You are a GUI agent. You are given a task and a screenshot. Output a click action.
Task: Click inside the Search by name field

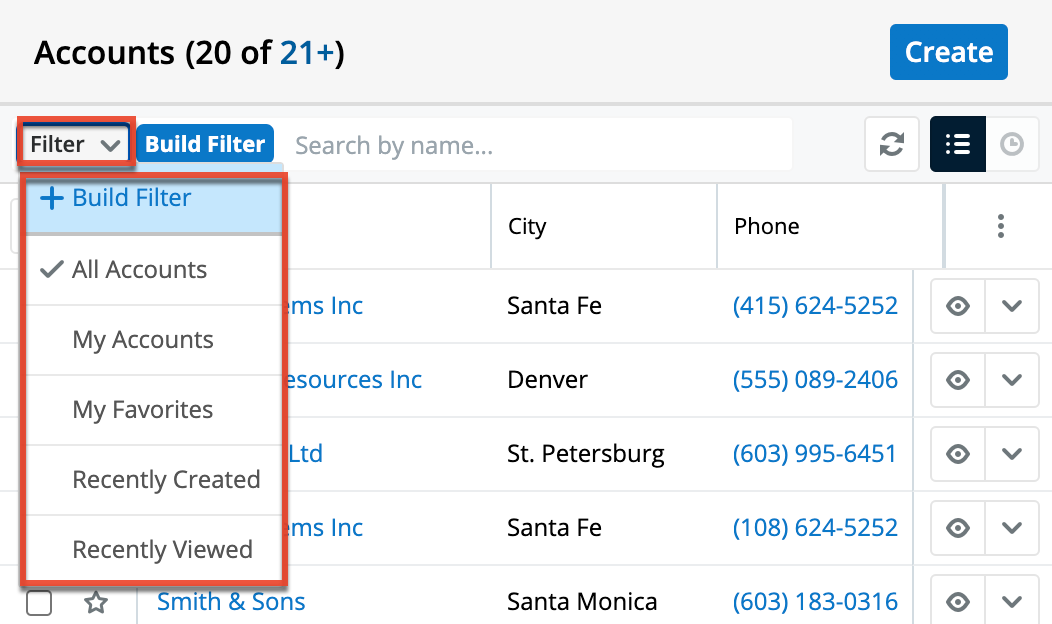tap(540, 144)
